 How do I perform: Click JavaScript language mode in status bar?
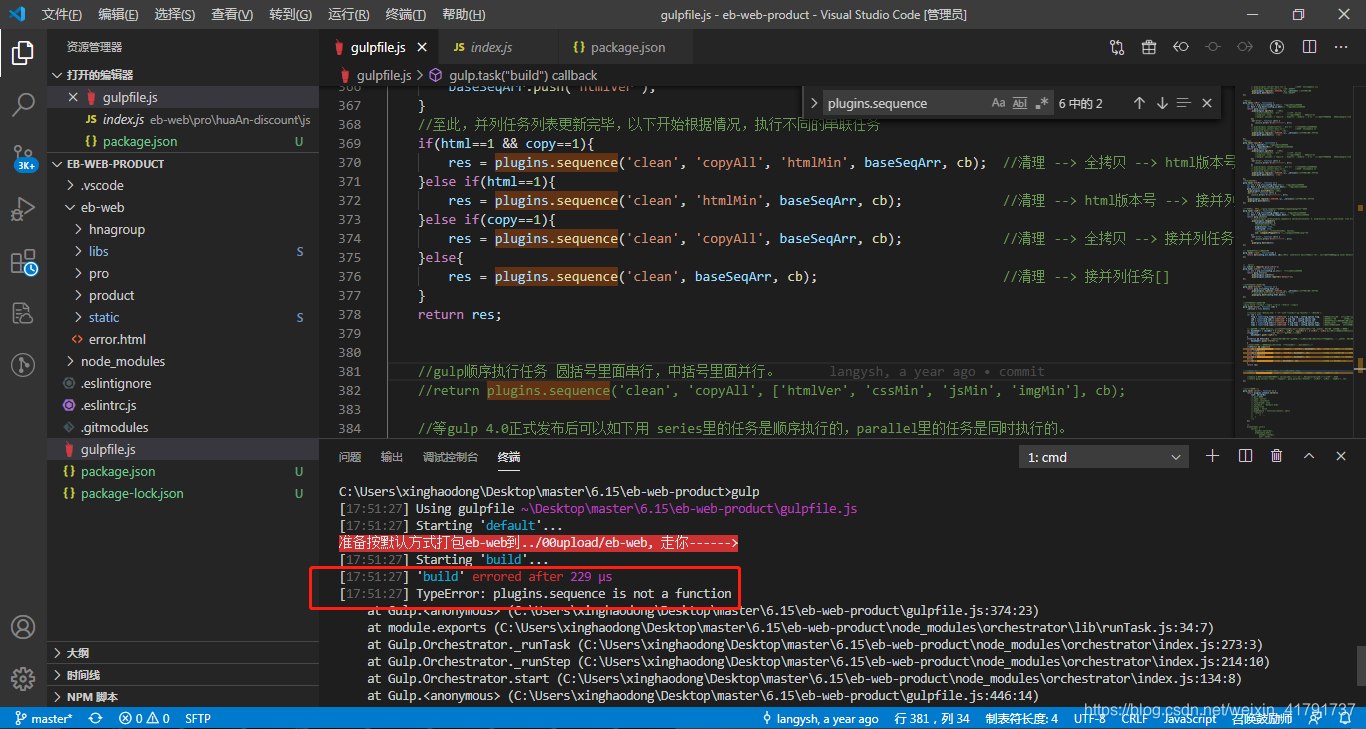click(x=1190, y=718)
